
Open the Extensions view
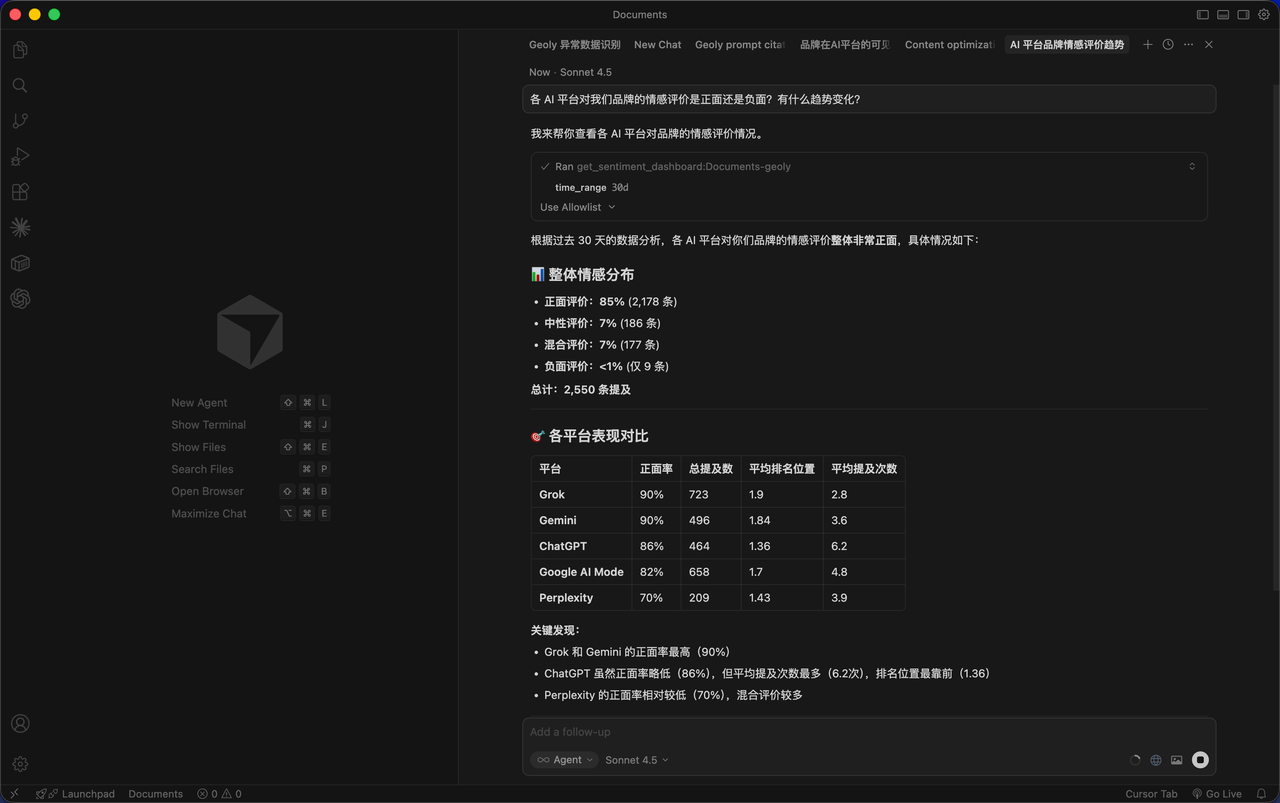pyautogui.click(x=20, y=192)
